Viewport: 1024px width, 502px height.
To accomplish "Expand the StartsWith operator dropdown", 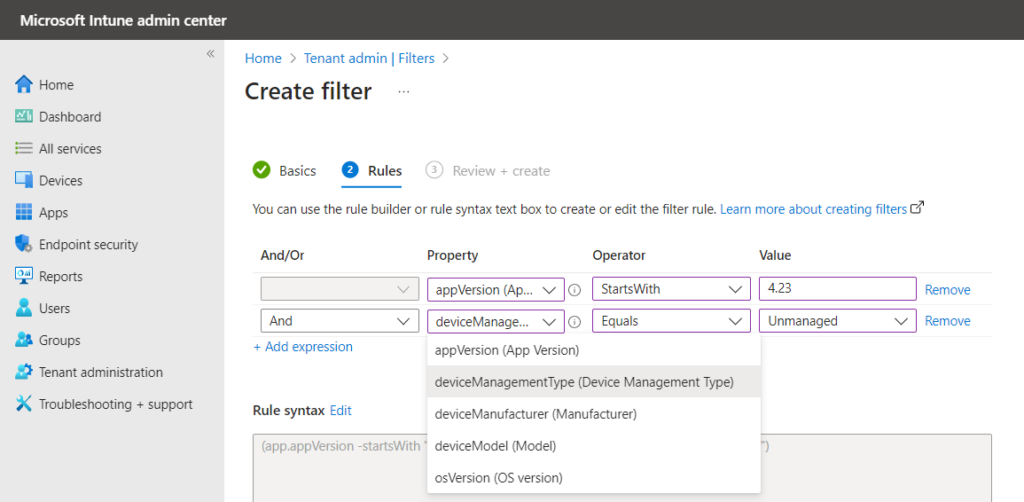I will coord(671,289).
